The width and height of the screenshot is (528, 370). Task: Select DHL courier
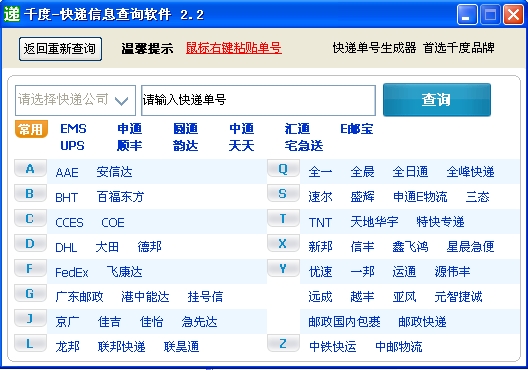coord(66,247)
